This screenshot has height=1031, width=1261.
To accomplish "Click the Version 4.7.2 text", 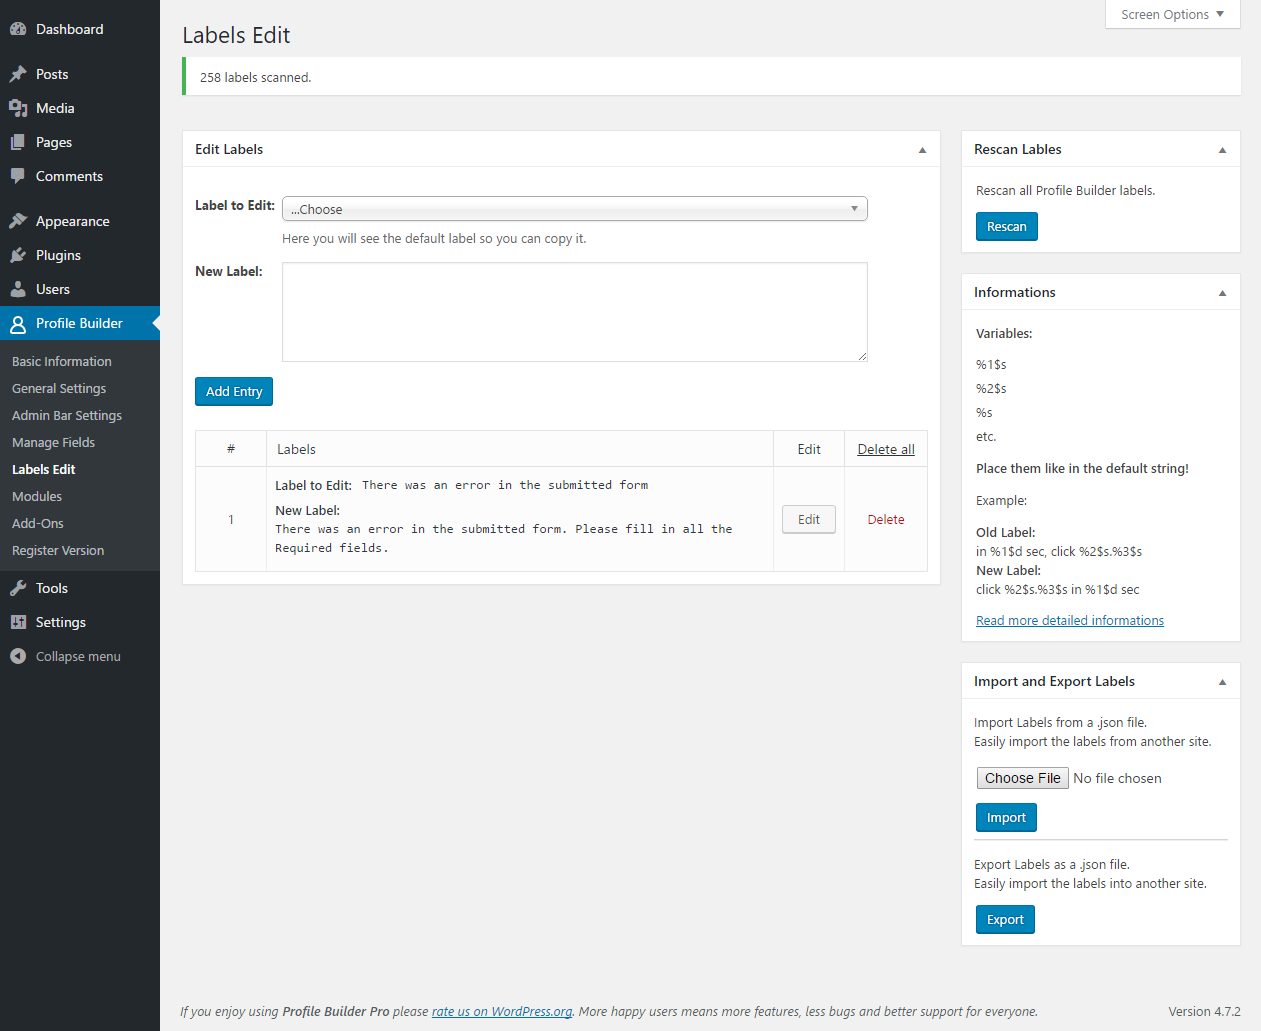I will [x=1205, y=1012].
